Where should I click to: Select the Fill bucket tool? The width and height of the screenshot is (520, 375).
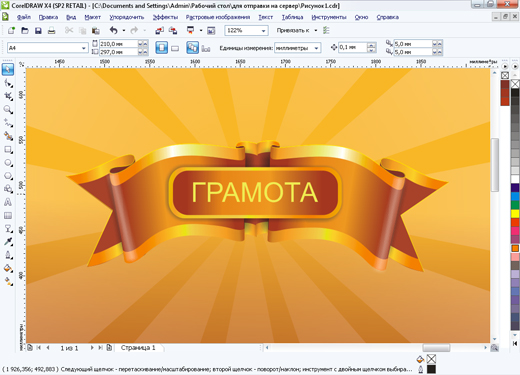(x=8, y=268)
